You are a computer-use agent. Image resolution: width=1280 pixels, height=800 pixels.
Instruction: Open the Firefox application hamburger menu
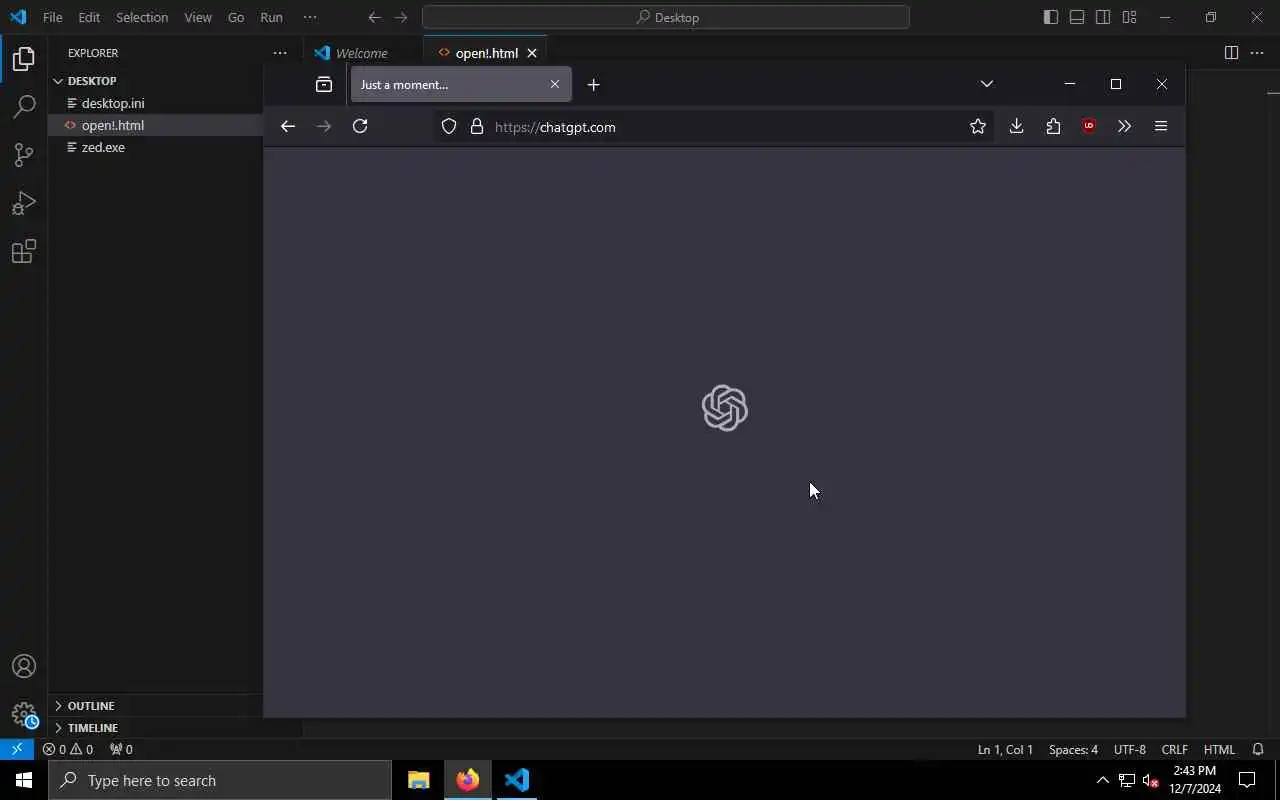pos(1161,126)
